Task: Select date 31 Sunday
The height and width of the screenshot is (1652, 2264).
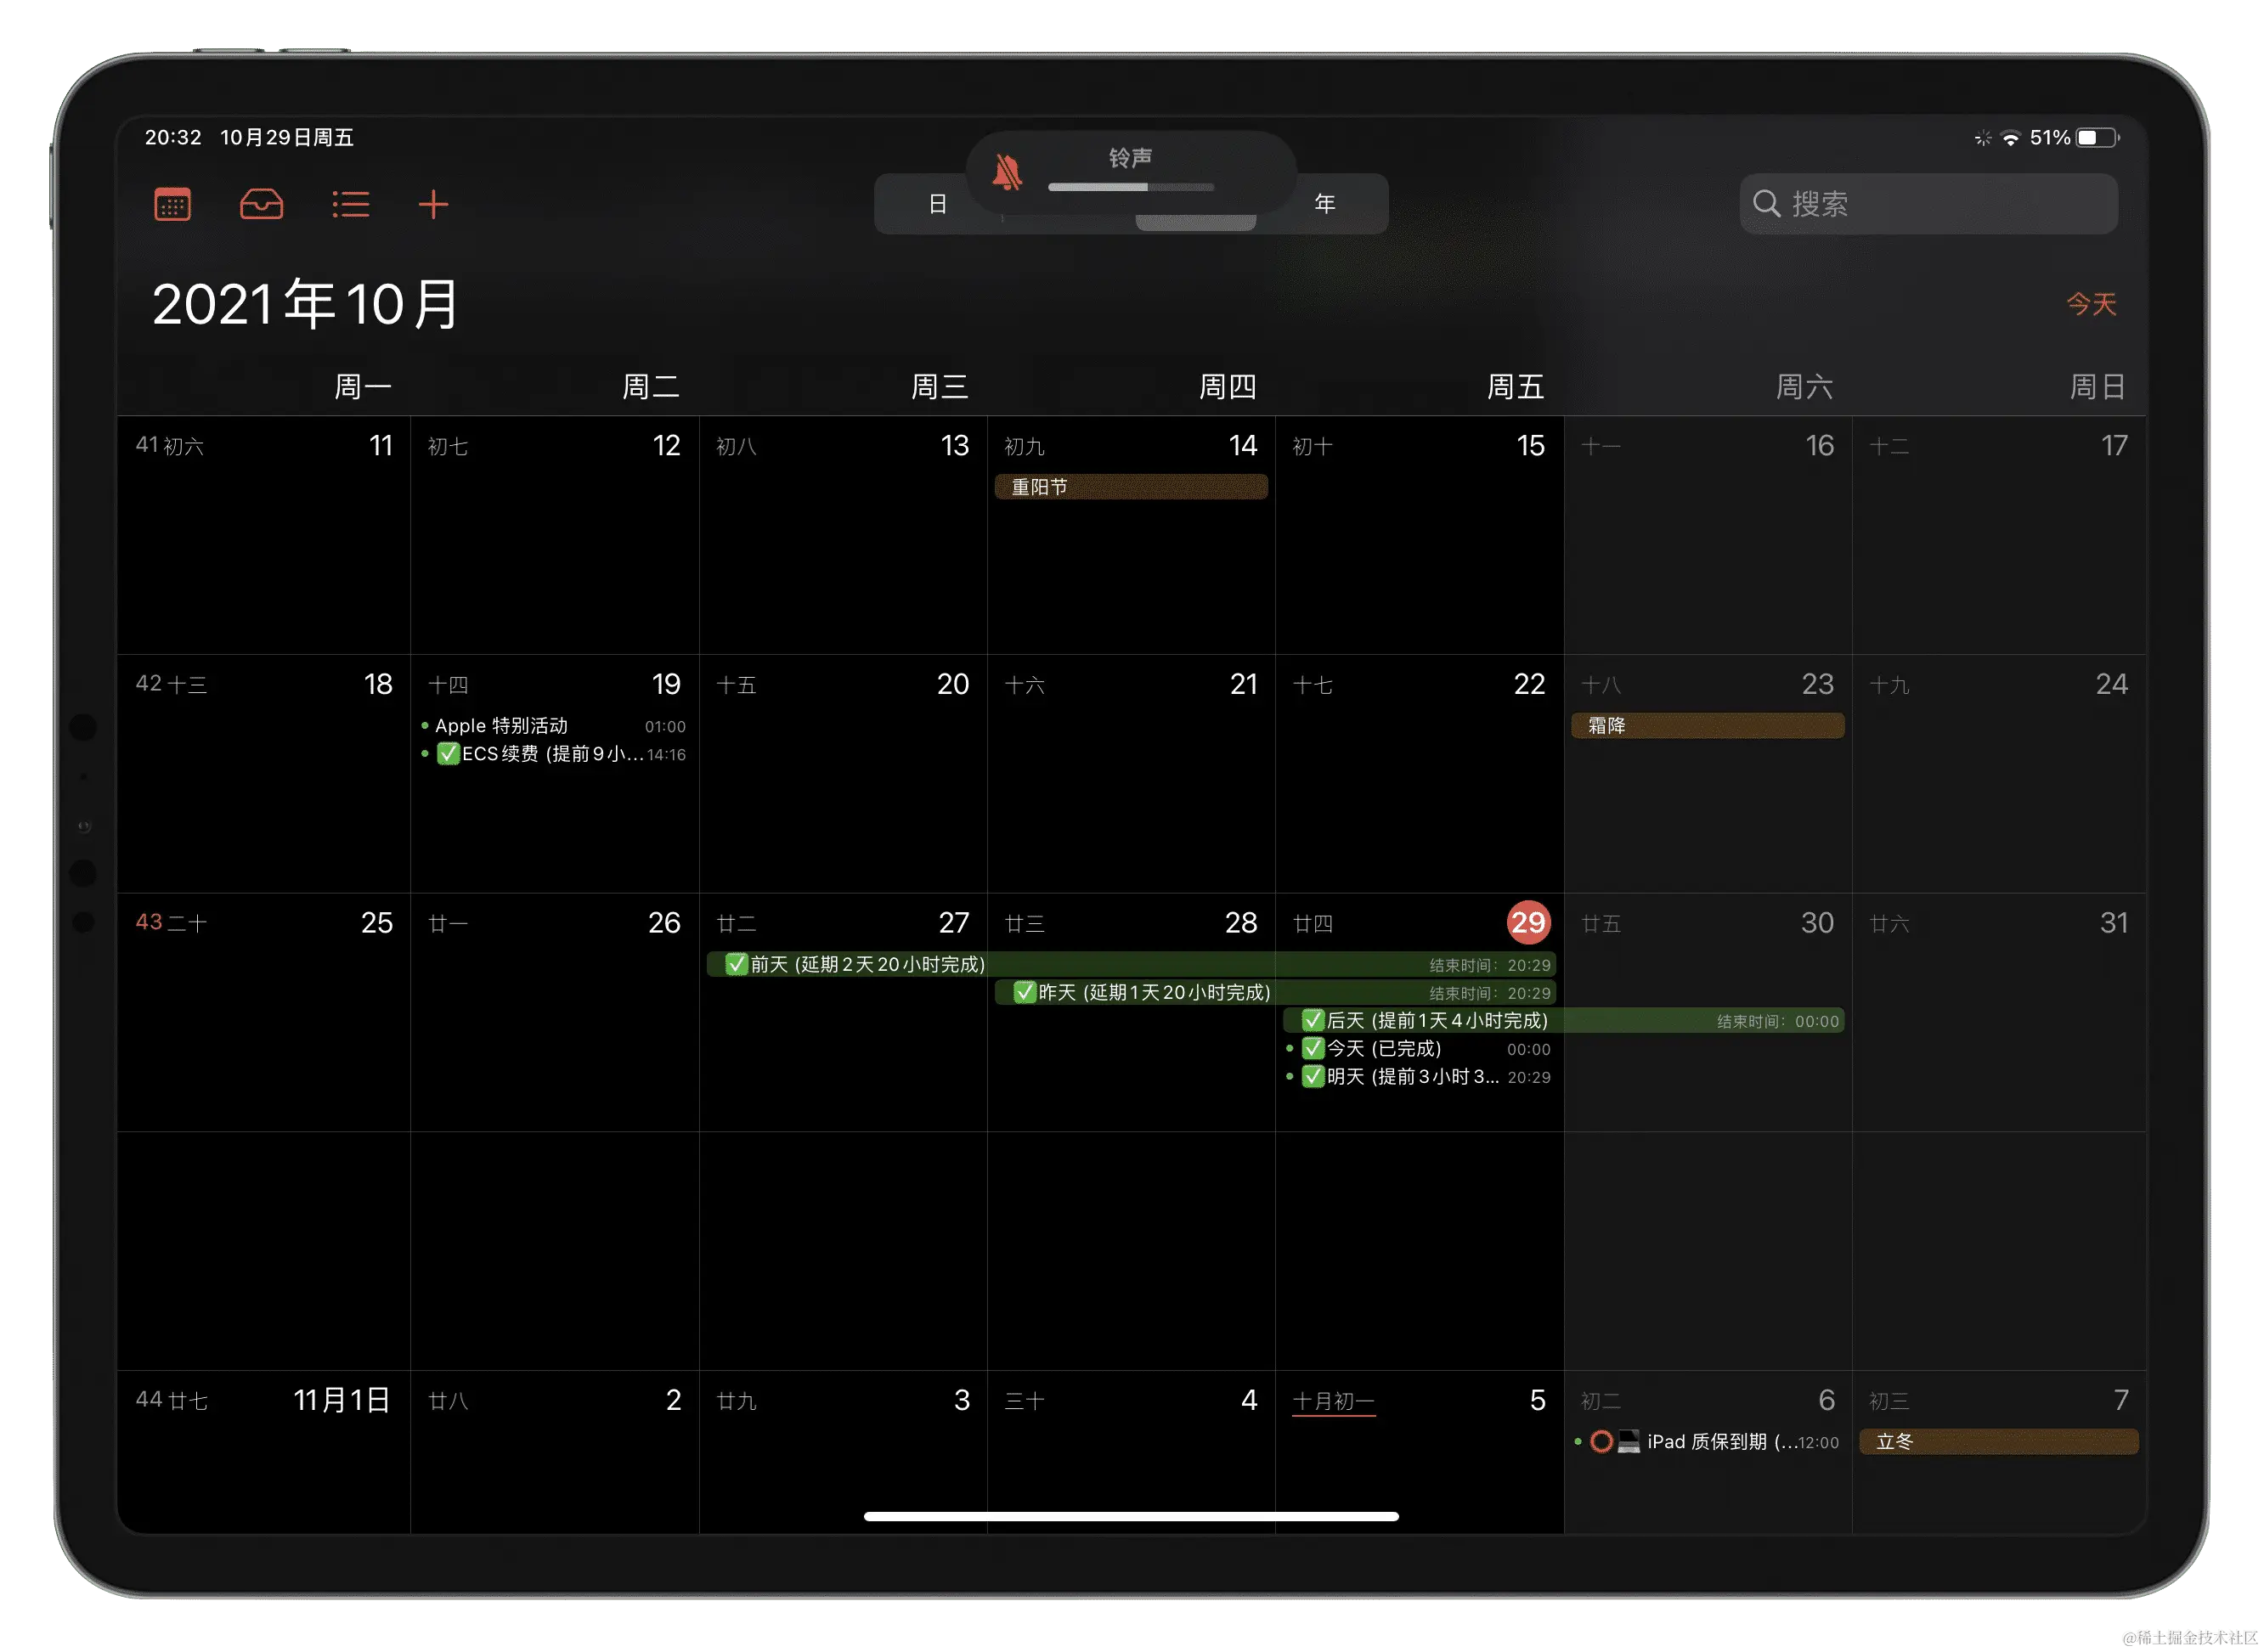Action: (x=2113, y=922)
